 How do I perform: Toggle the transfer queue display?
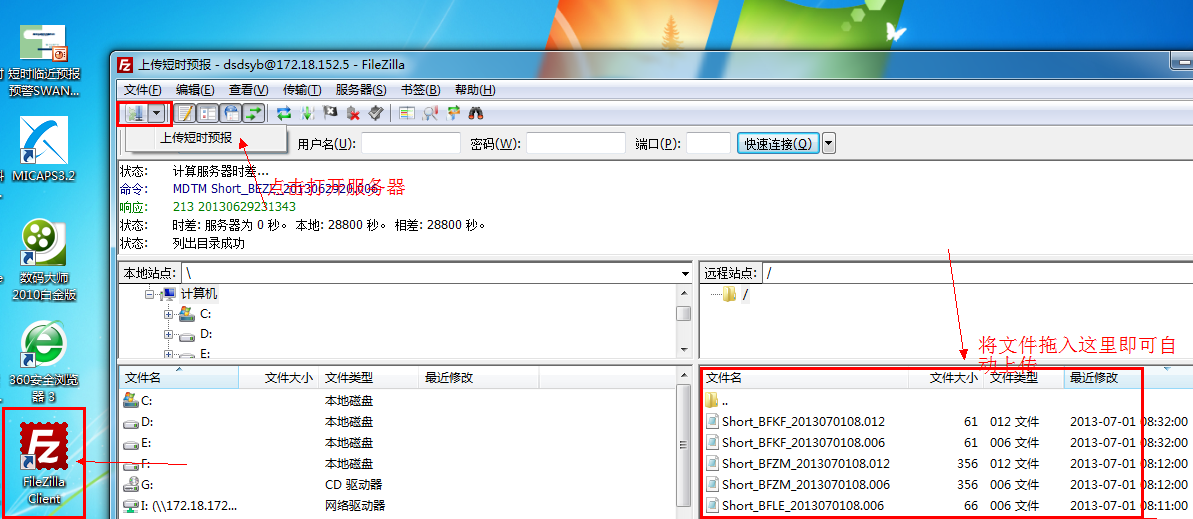point(253,113)
